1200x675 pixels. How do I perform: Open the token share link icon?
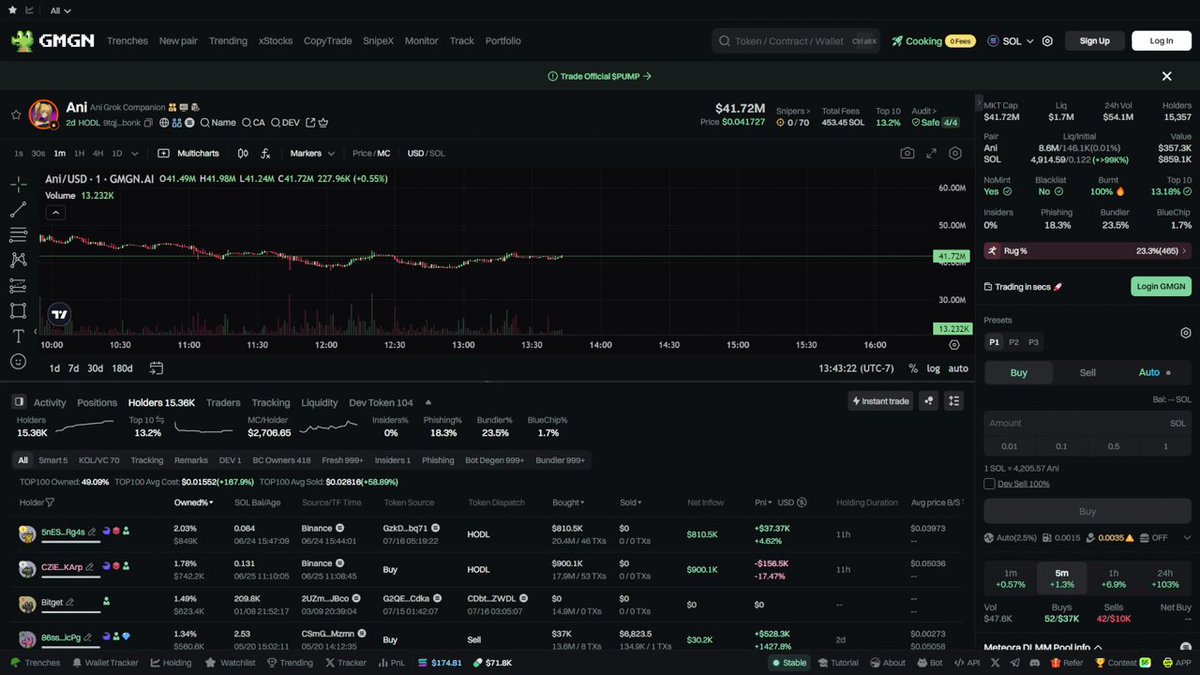(x=310, y=122)
